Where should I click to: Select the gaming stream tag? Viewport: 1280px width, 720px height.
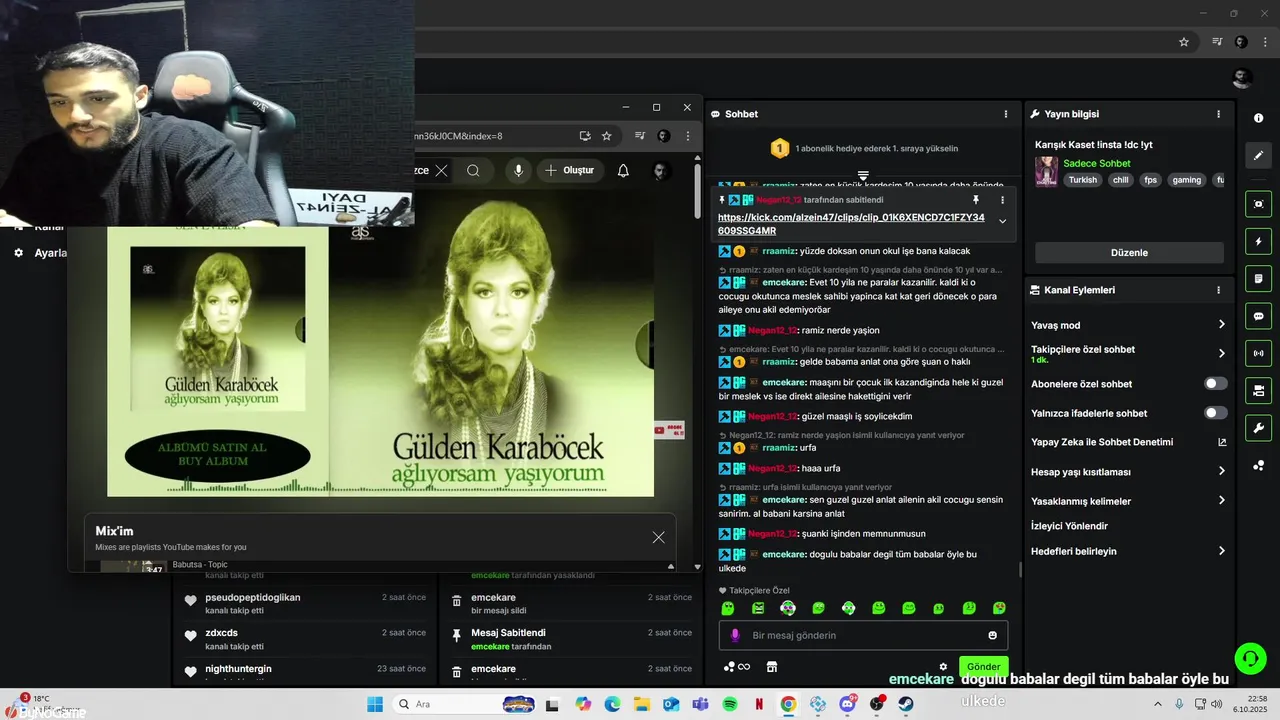coord(1187,180)
